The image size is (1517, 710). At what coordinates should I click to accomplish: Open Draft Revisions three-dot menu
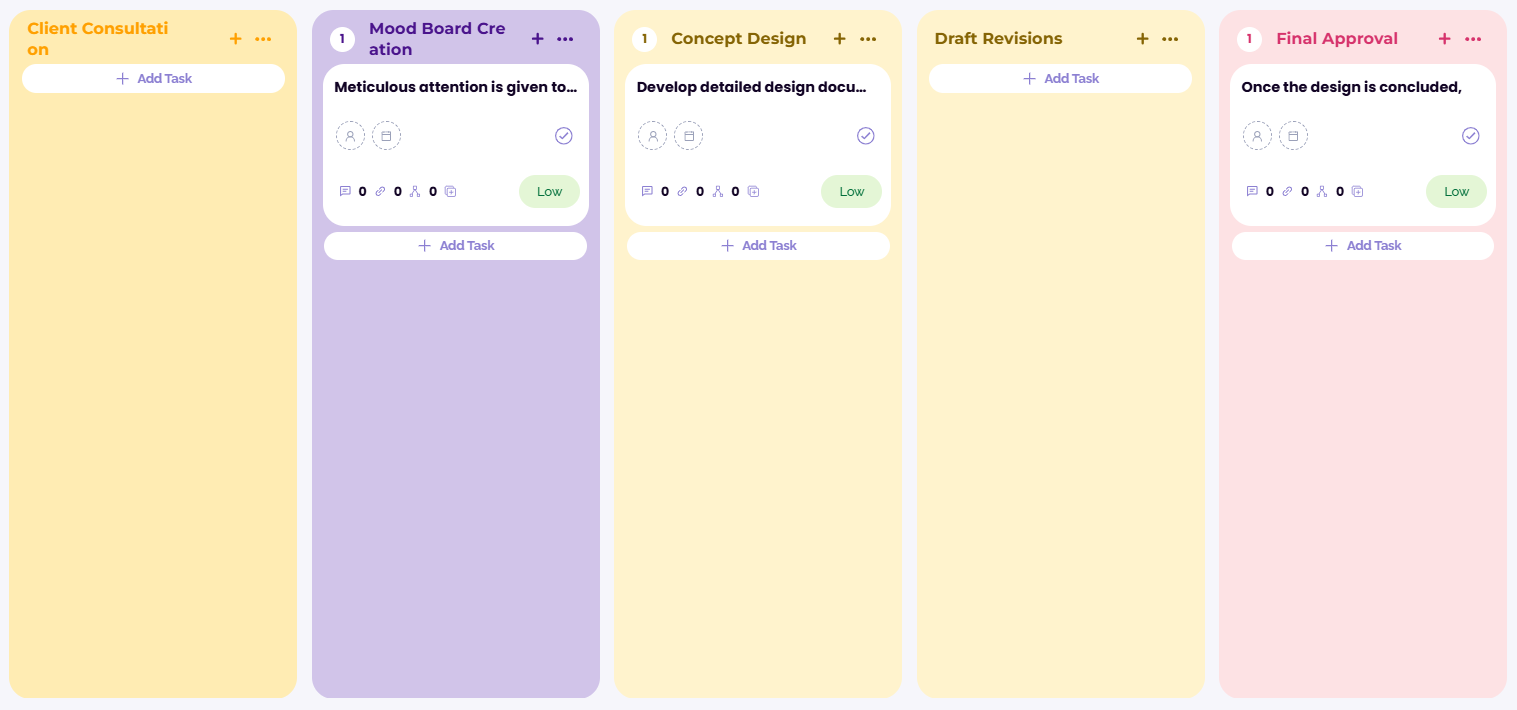tap(1170, 39)
